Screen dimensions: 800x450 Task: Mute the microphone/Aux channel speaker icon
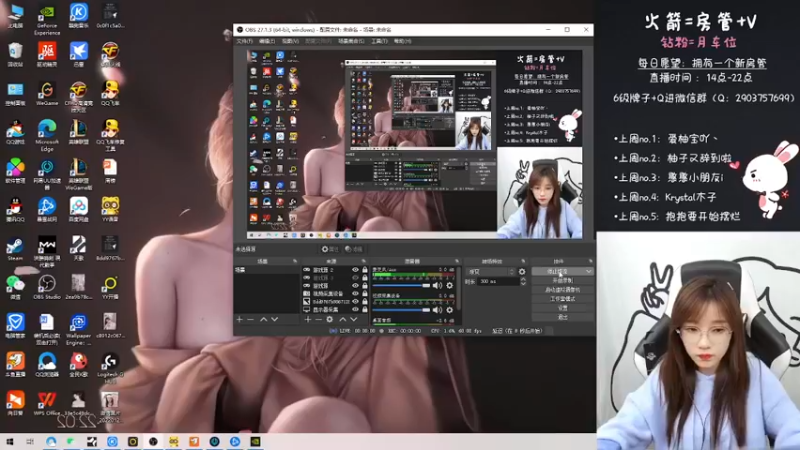[437, 286]
